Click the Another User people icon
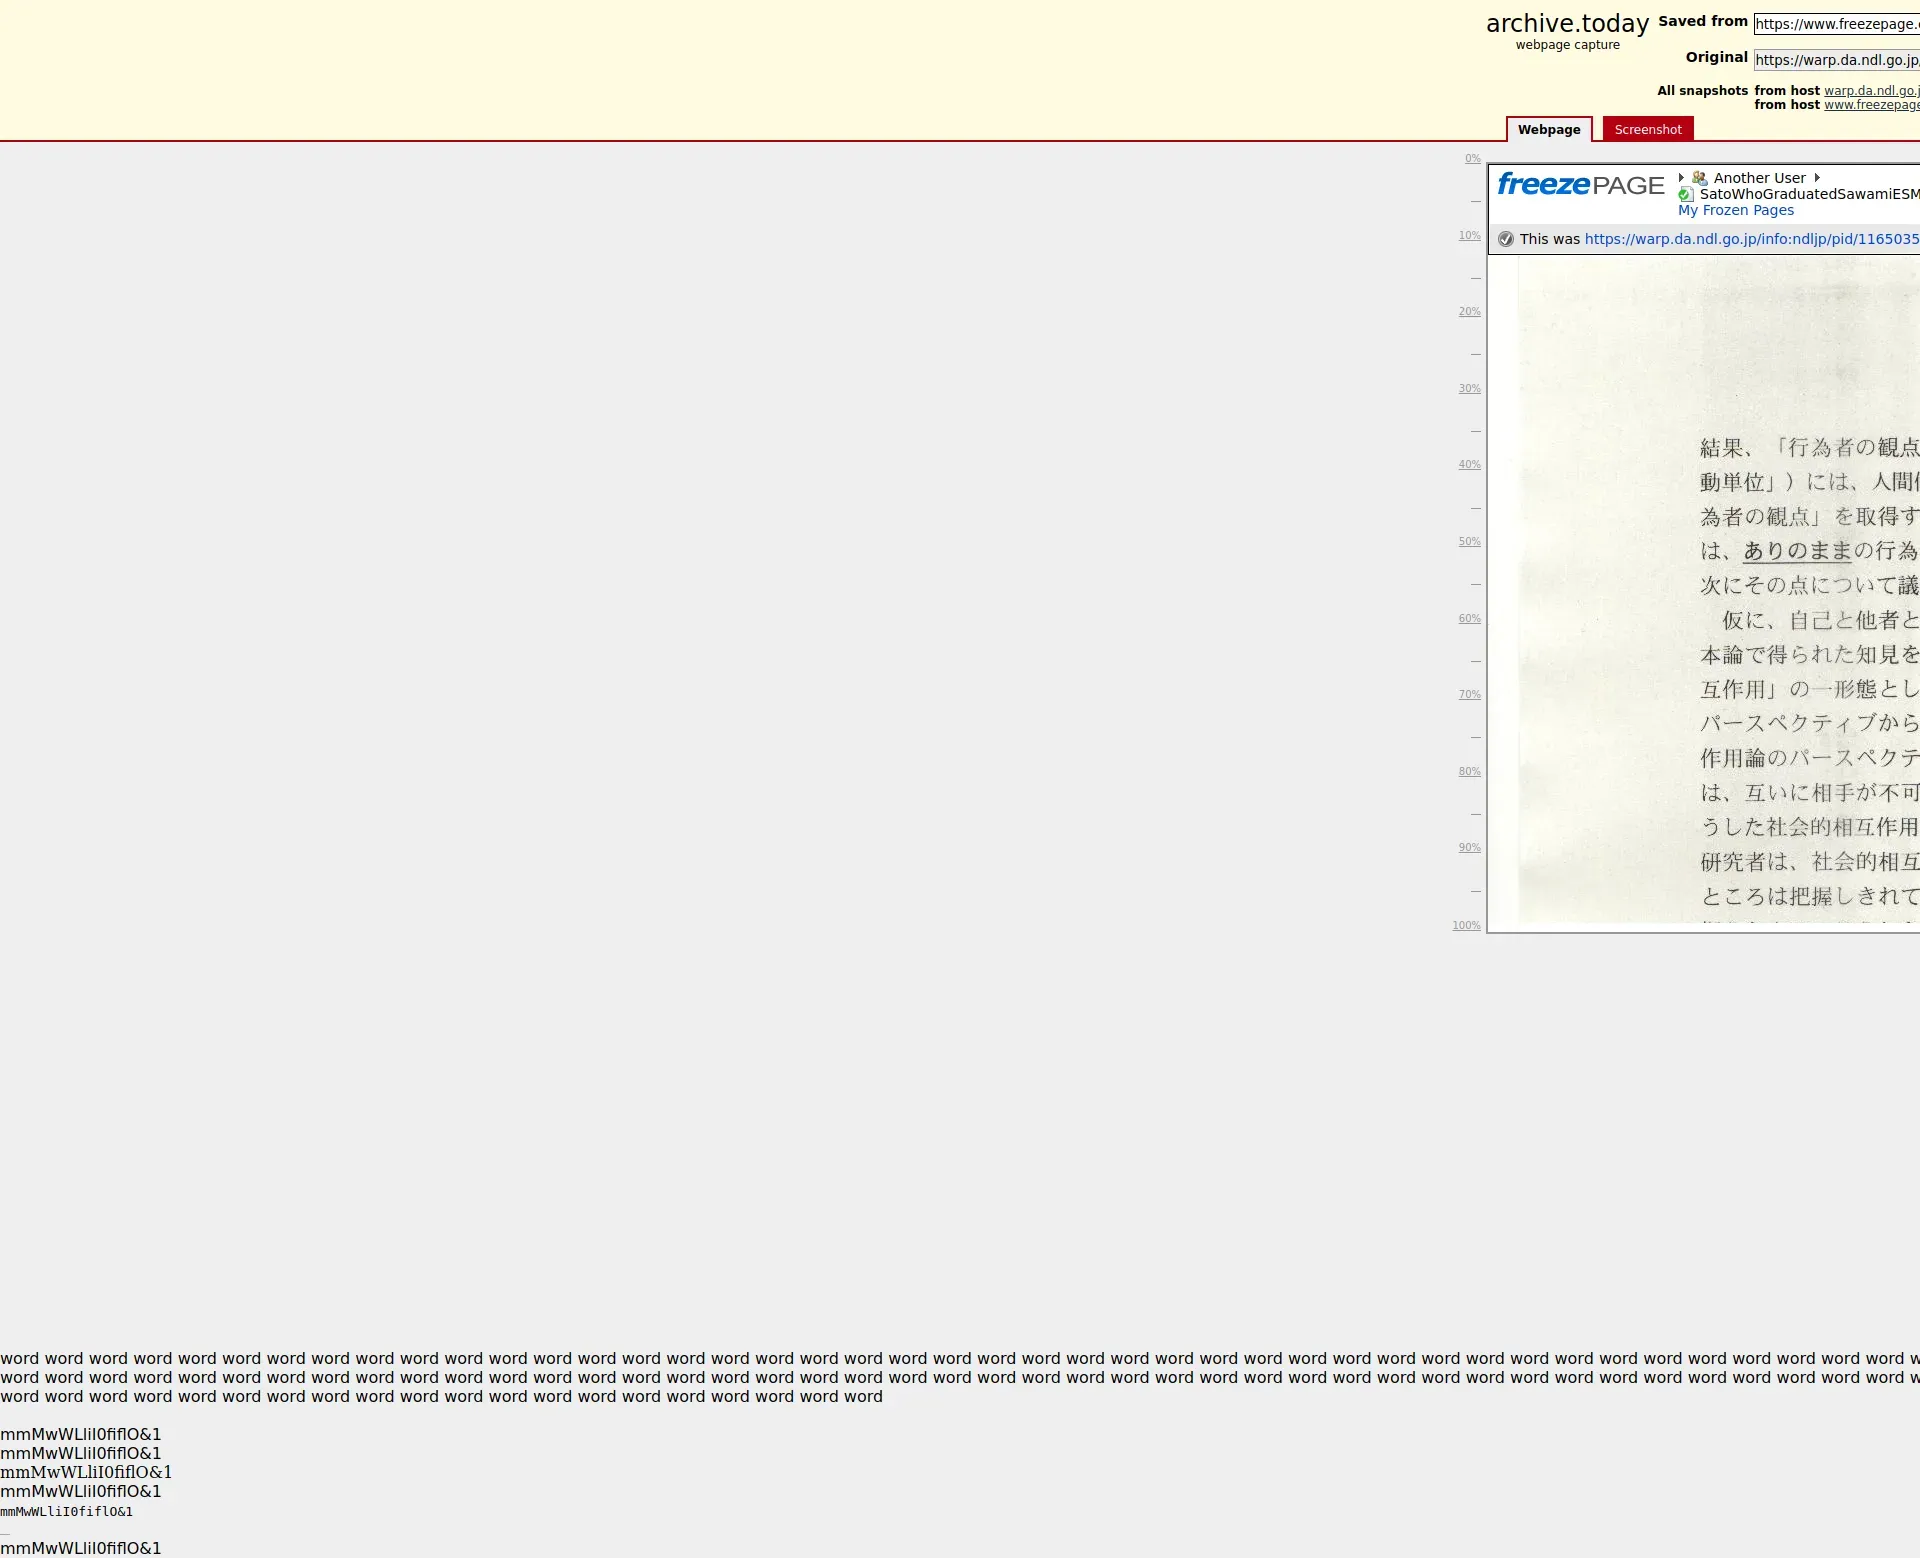 [1699, 178]
